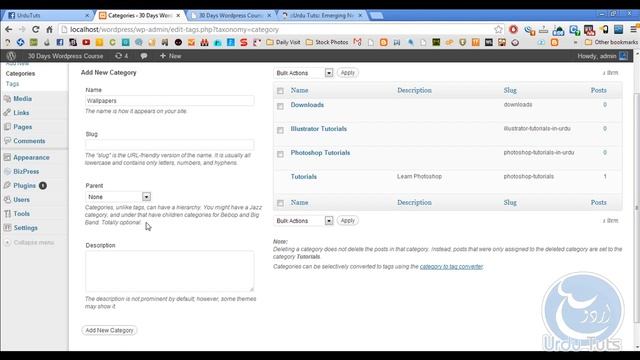The height and width of the screenshot is (360, 640).
Task: Open the YouTube bookmark icon
Action: (86, 42)
